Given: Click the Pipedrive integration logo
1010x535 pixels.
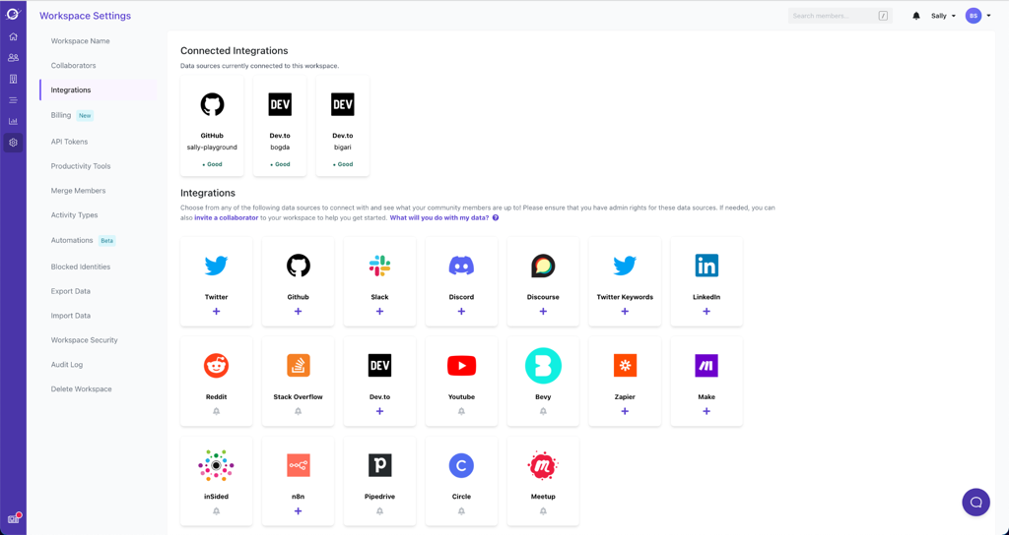Looking at the screenshot, I should pyautogui.click(x=379, y=465).
